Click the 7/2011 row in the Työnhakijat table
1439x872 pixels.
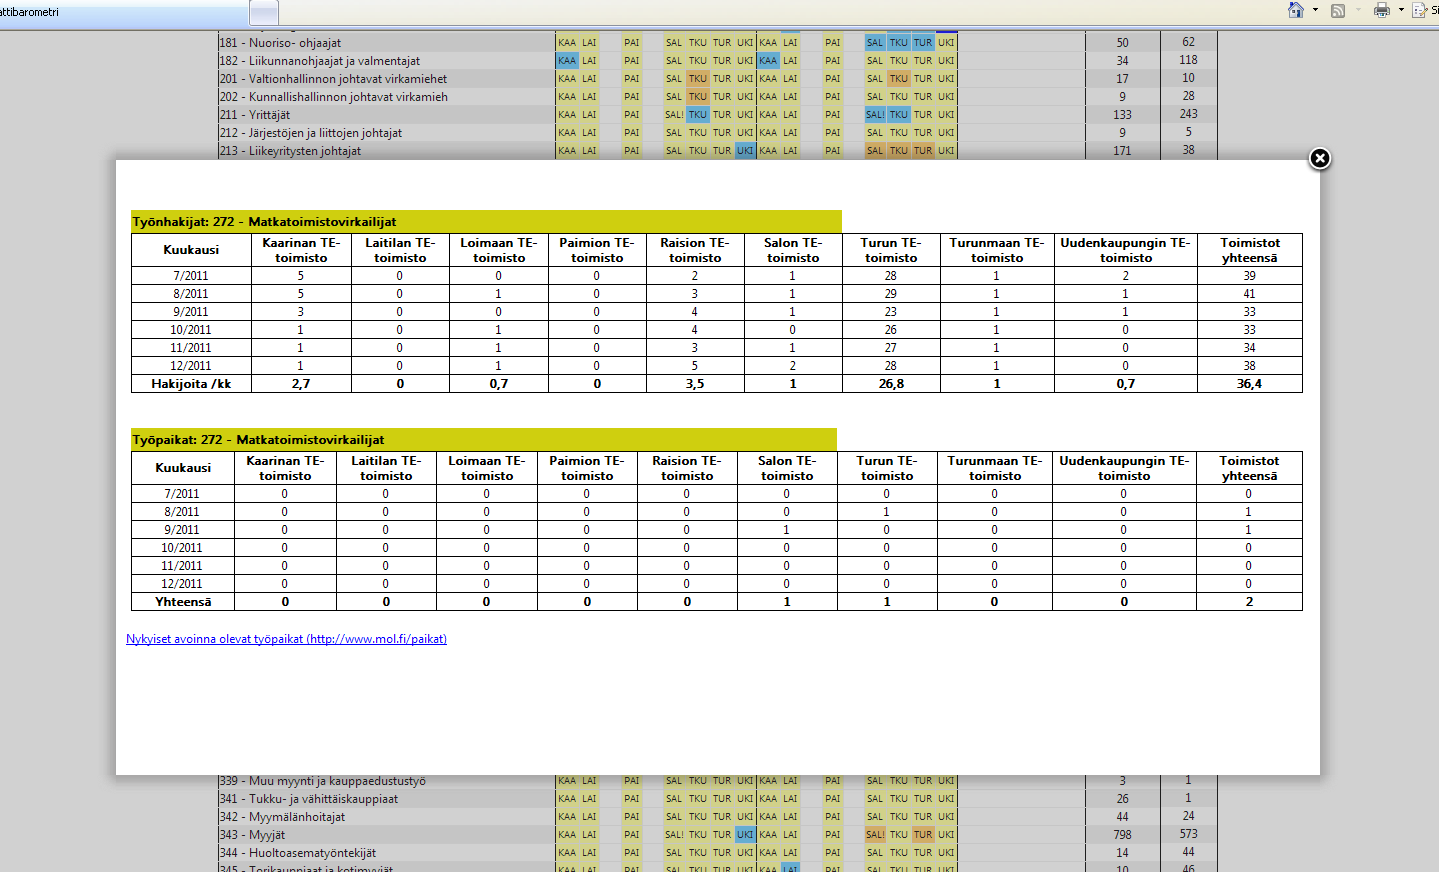click(x=717, y=276)
